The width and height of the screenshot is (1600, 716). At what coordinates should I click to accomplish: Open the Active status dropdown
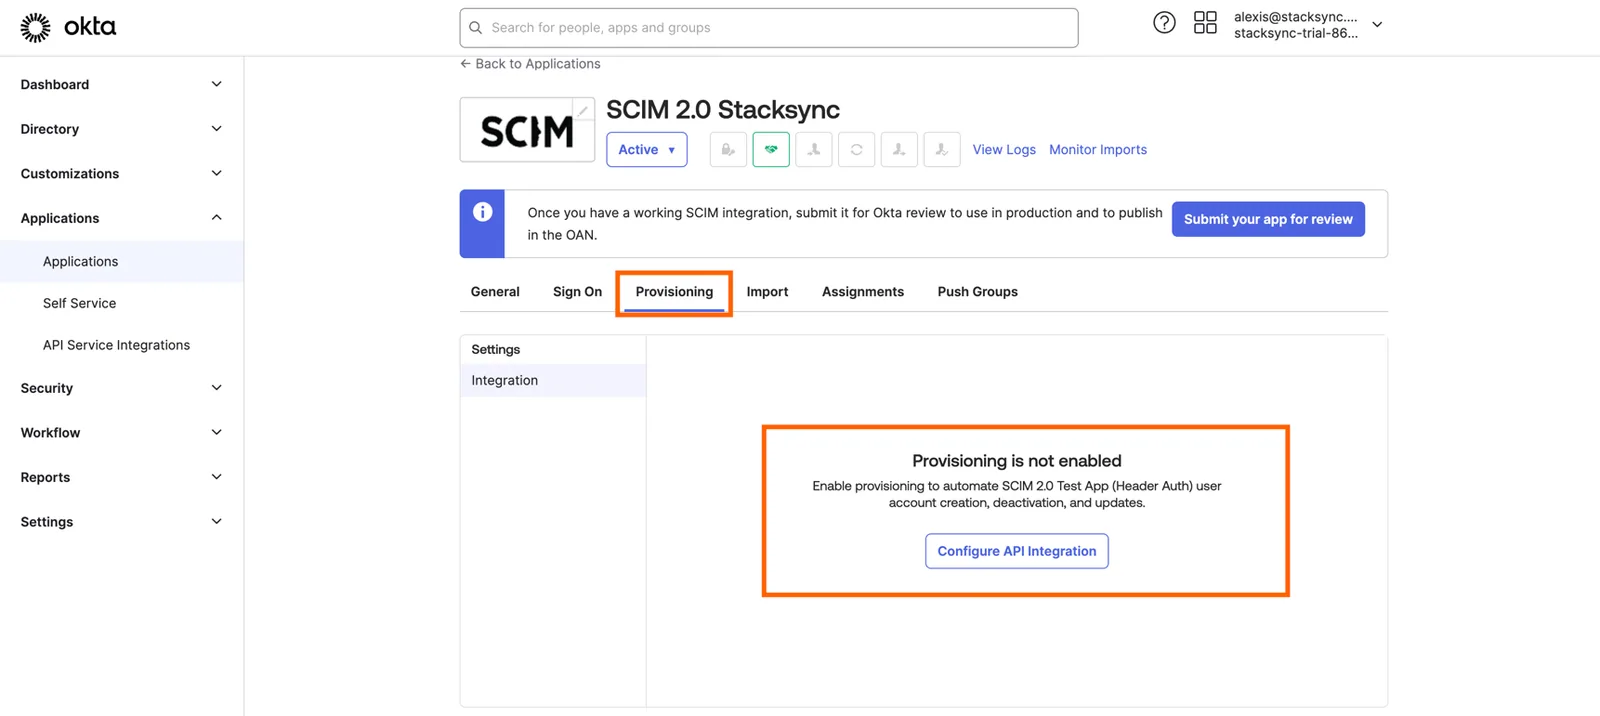(647, 150)
